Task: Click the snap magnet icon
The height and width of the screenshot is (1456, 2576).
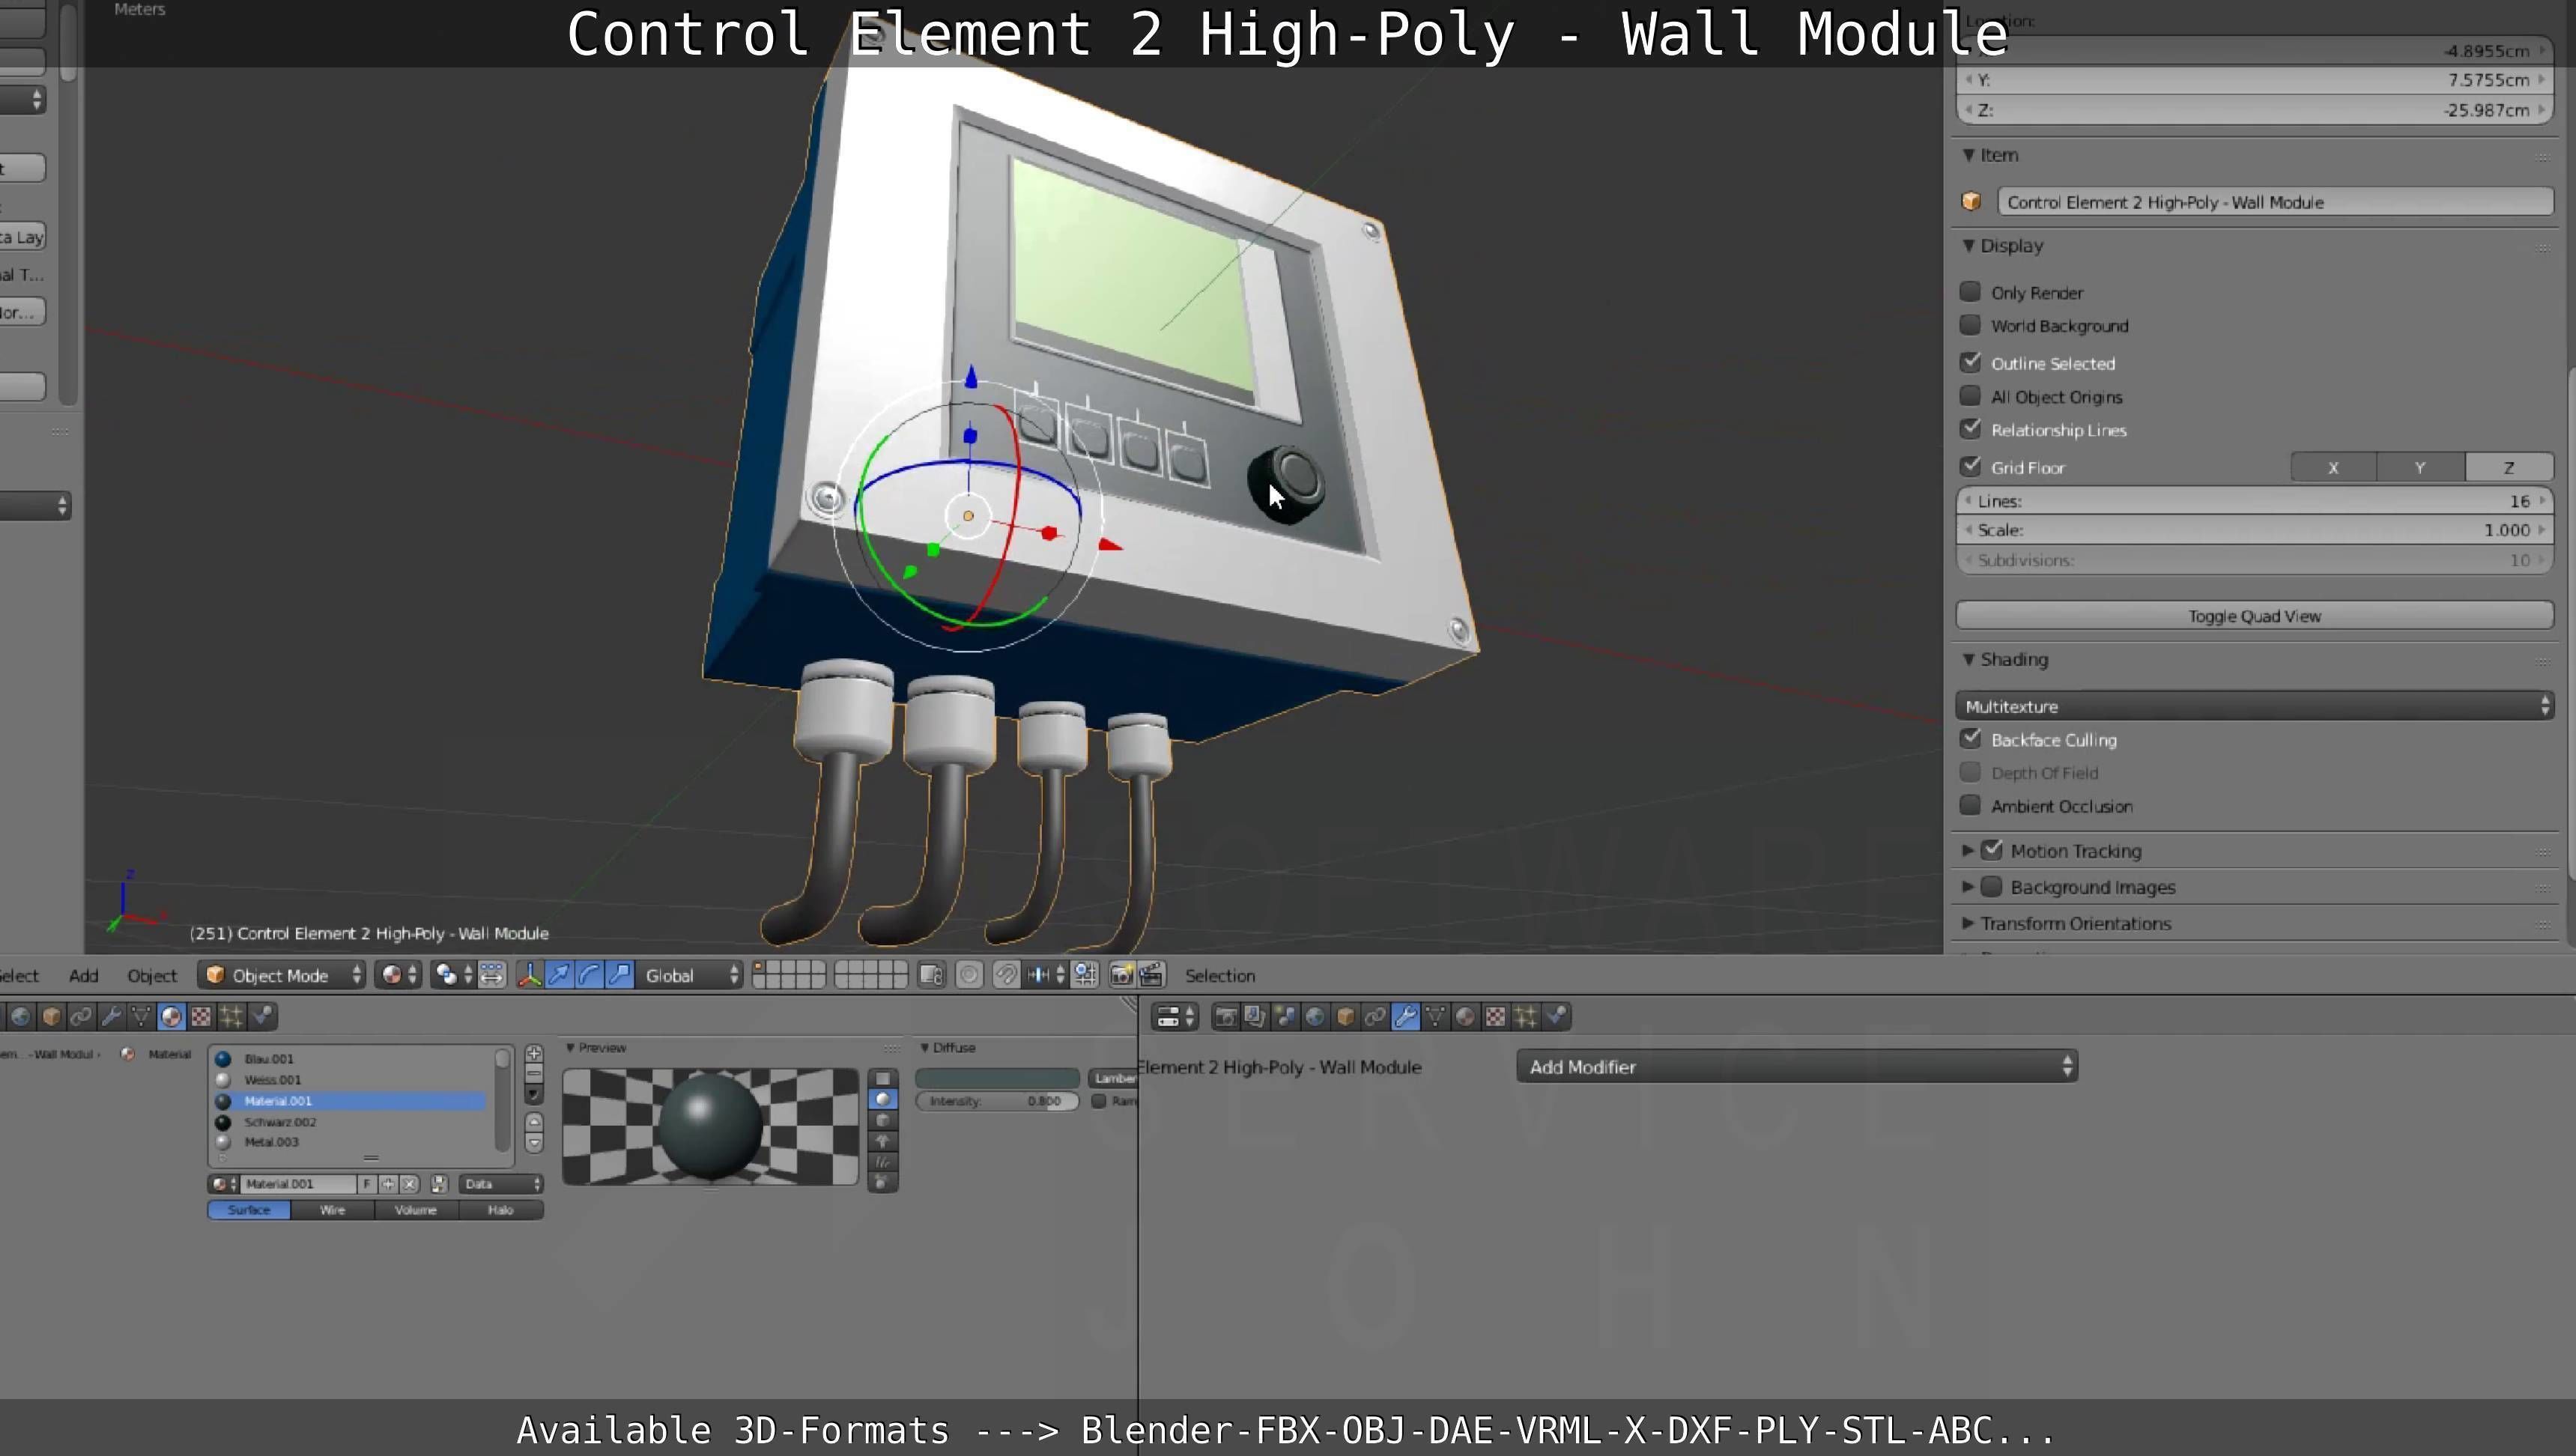Action: [1006, 975]
